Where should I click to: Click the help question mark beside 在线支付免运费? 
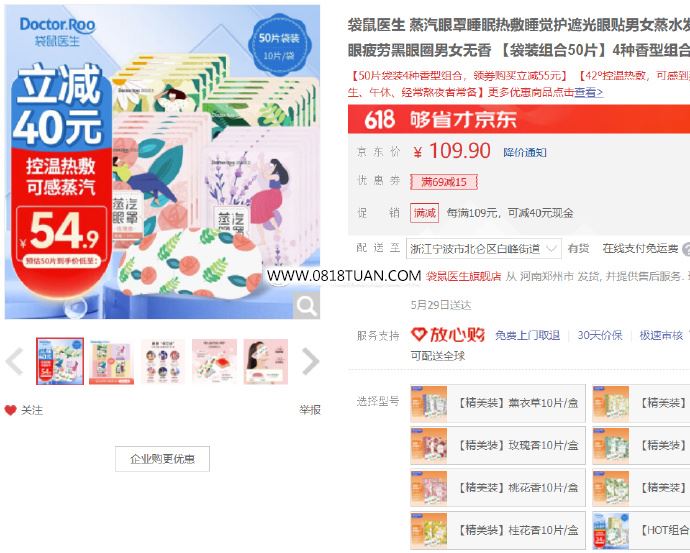tap(686, 249)
